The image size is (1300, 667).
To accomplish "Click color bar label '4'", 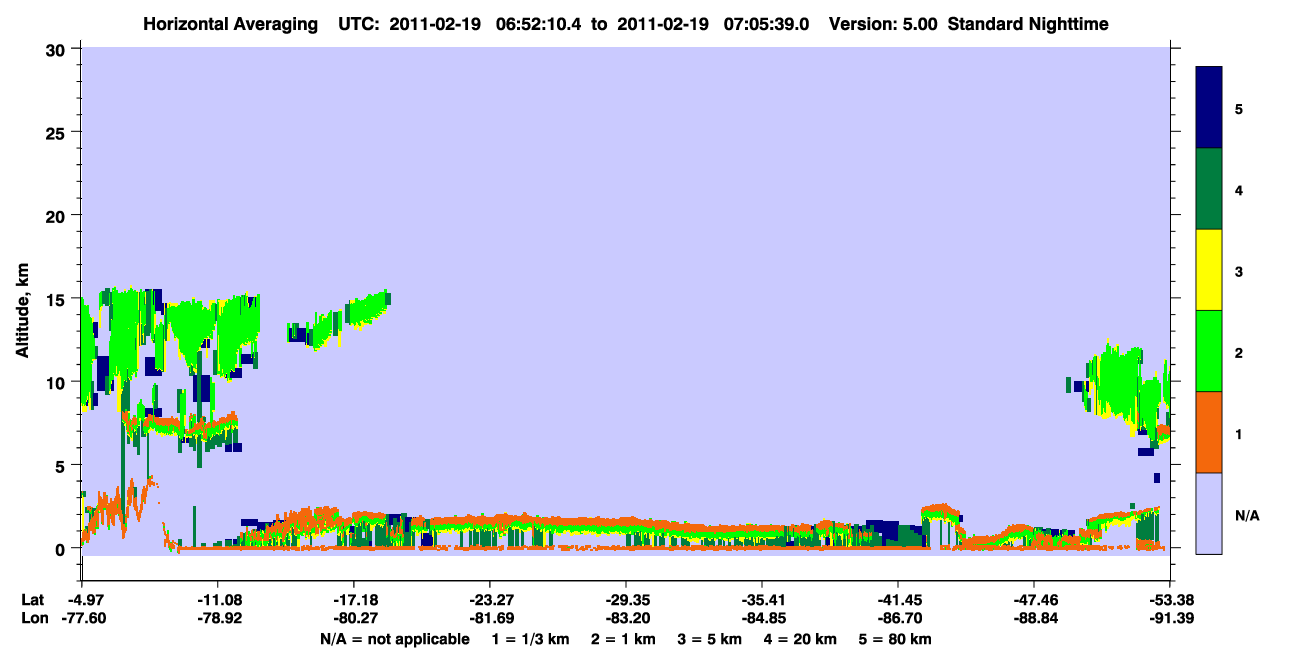I will pyautogui.click(x=1239, y=189).
